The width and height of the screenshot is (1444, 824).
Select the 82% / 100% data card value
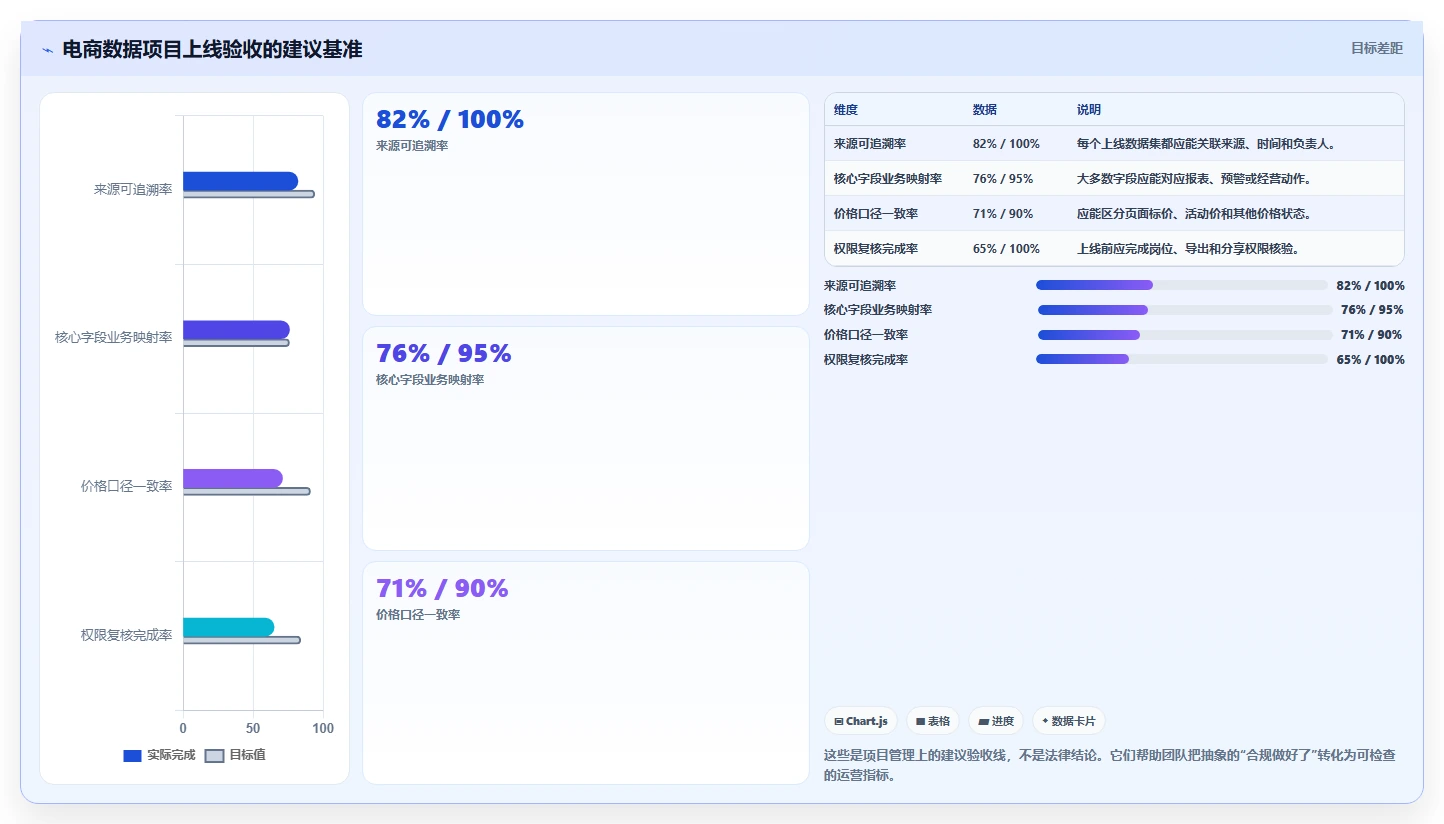pos(450,120)
